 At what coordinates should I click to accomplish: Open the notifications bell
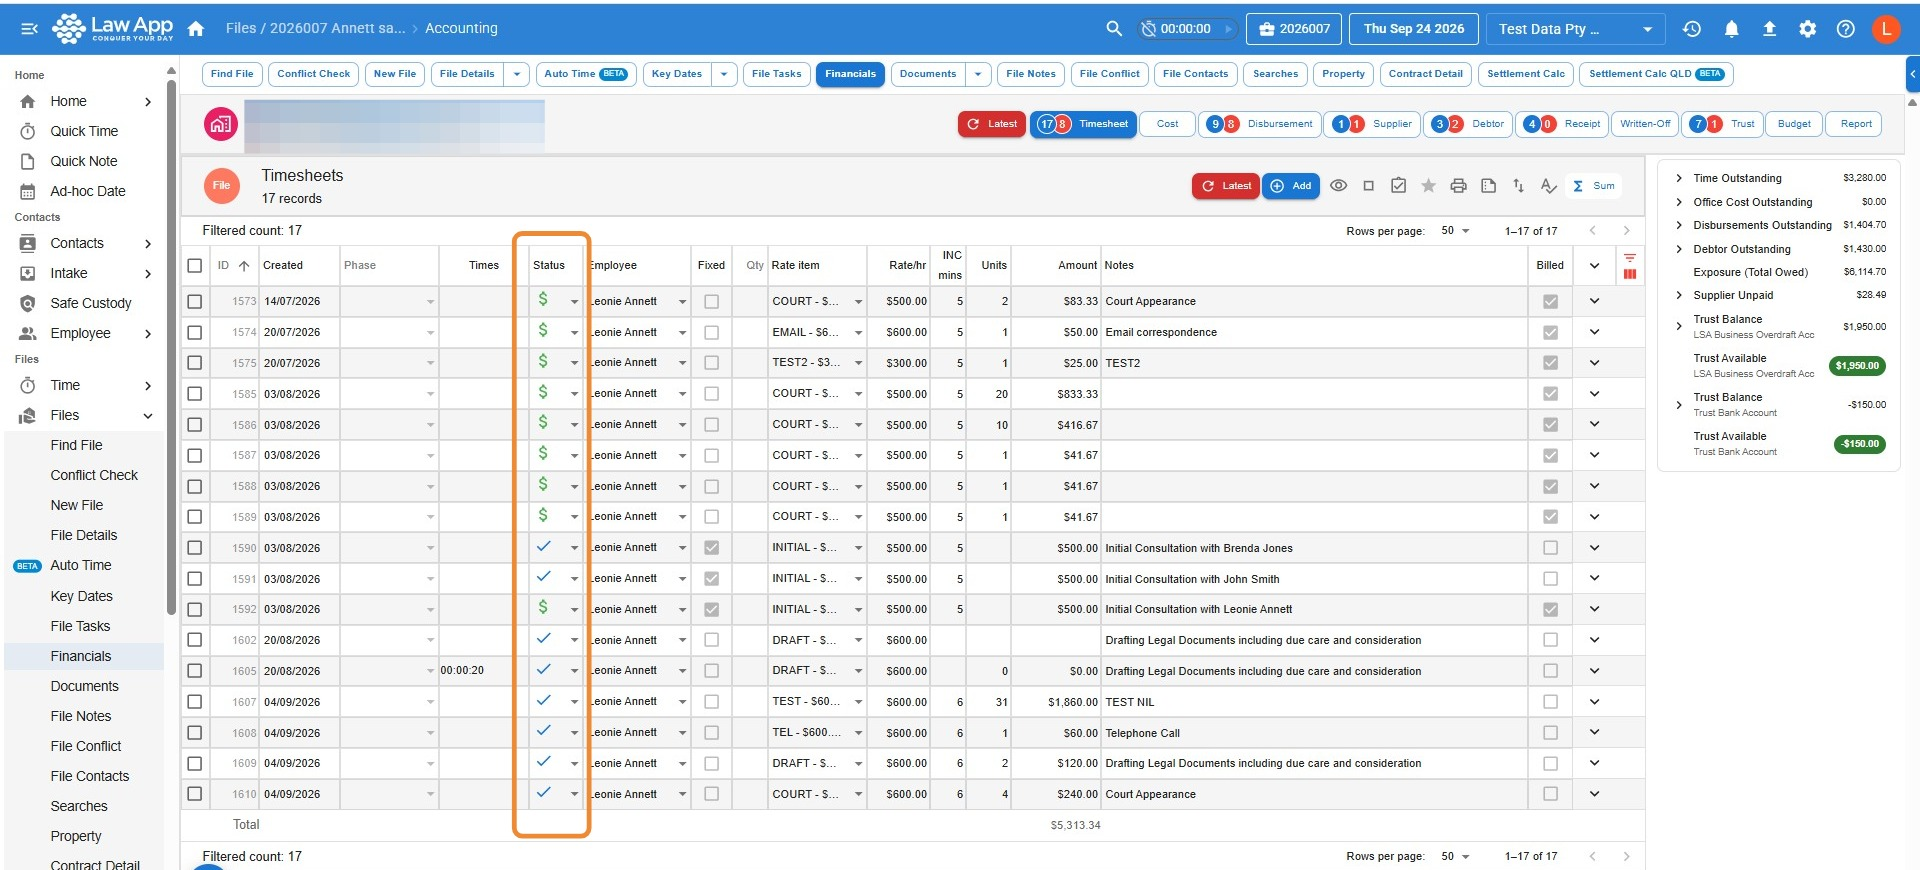1731,29
